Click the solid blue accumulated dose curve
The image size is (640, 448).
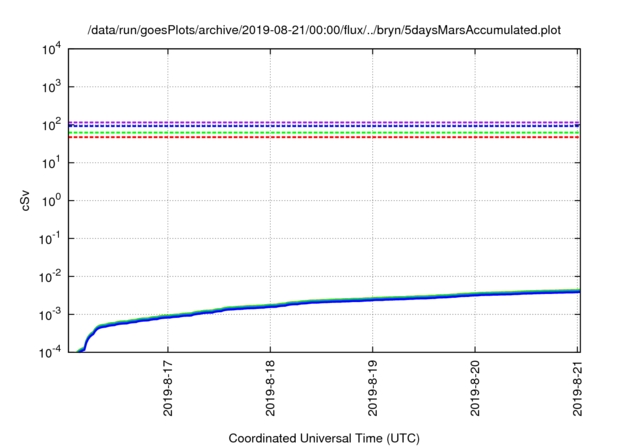pos(327,301)
